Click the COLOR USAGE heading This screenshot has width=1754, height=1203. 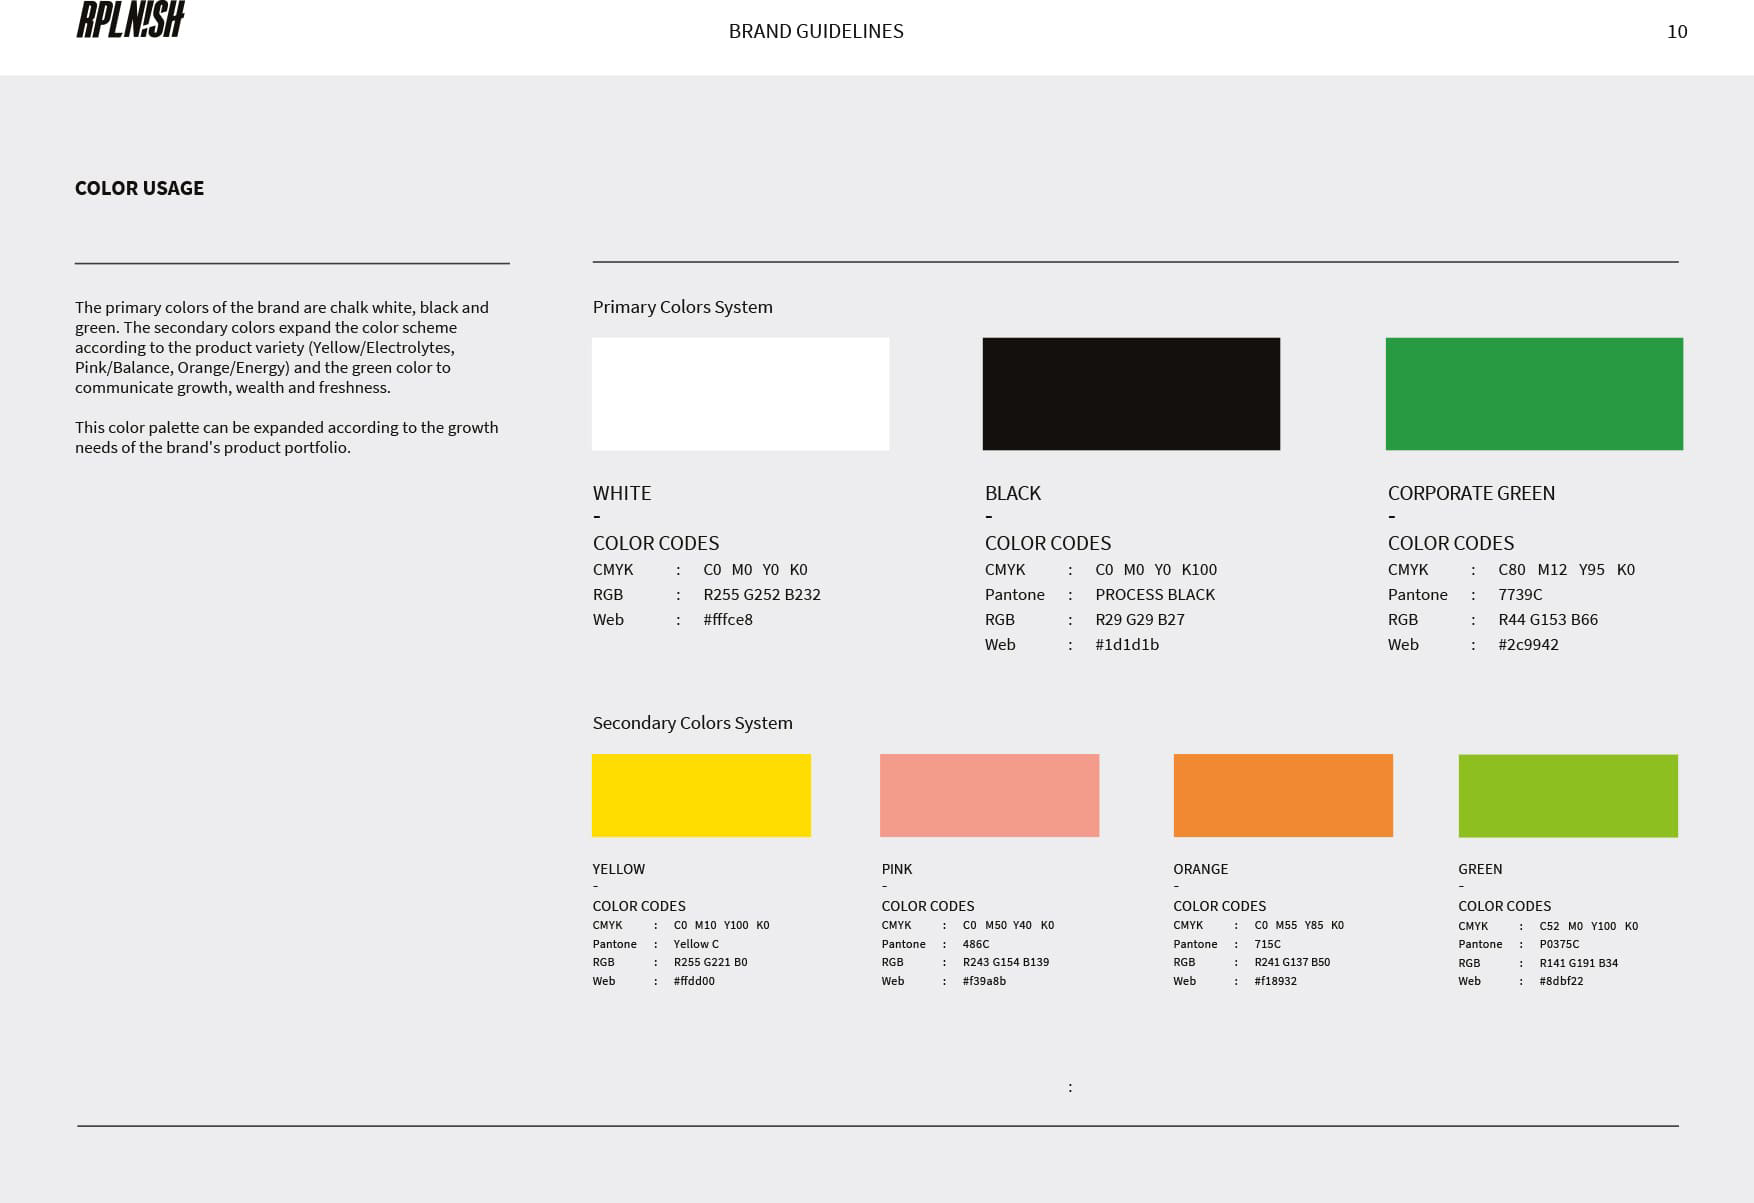pos(139,187)
